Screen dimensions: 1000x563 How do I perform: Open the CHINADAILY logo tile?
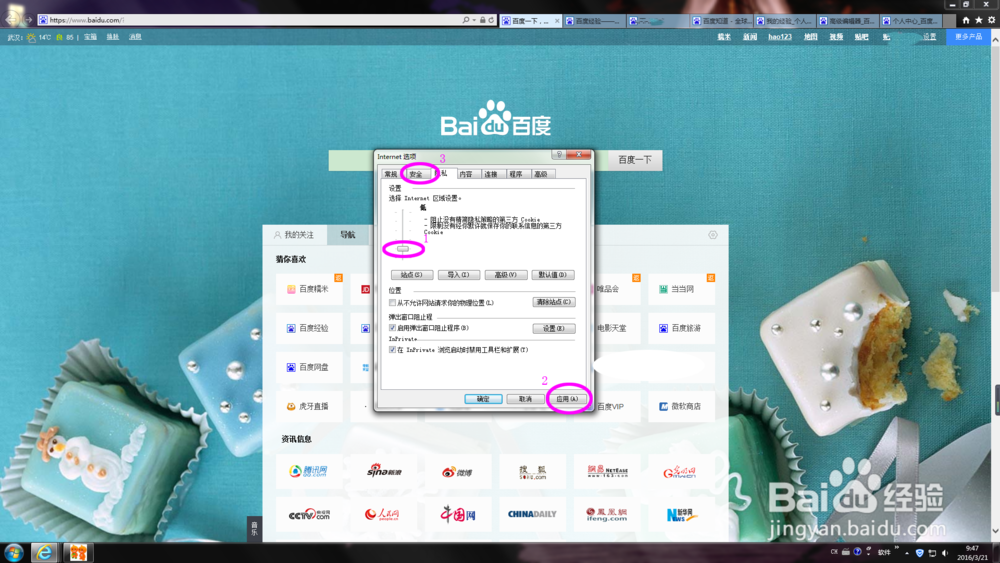[x=533, y=514]
